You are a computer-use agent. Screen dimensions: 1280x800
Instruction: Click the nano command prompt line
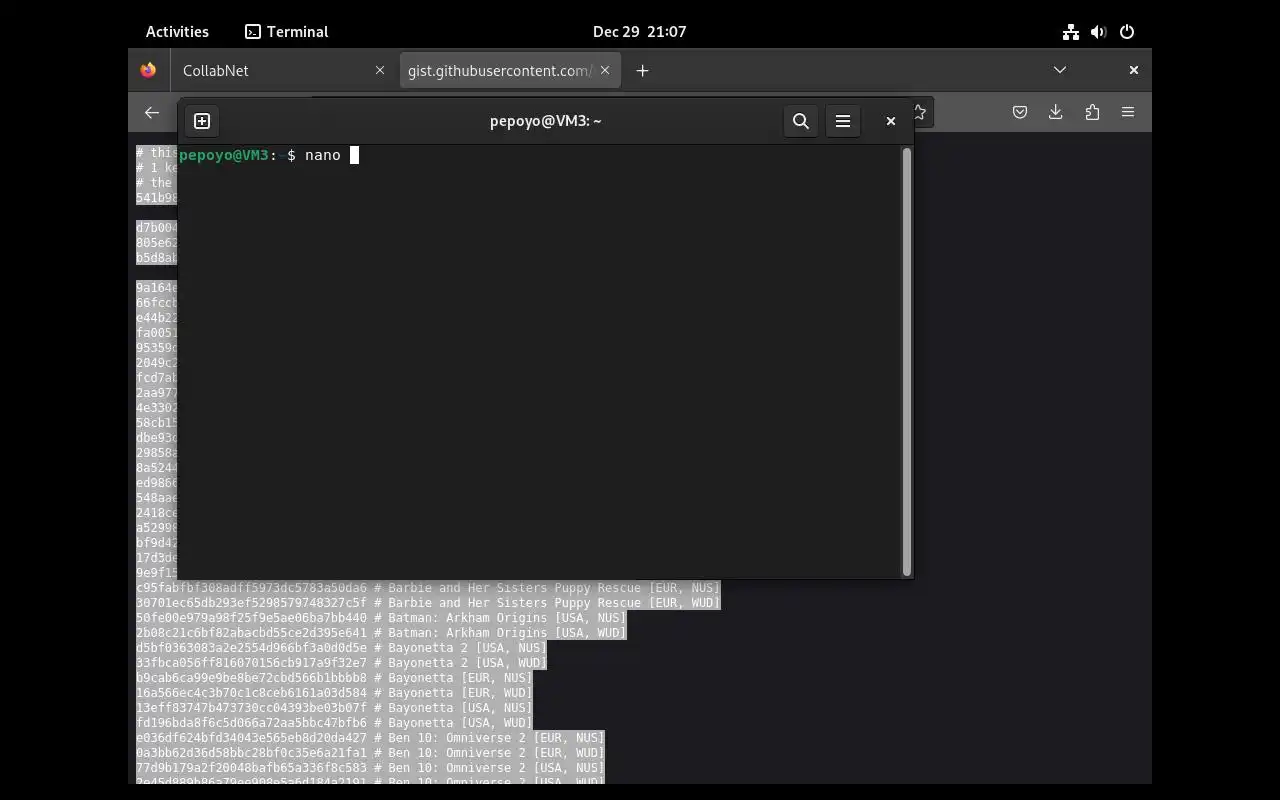(x=270, y=155)
